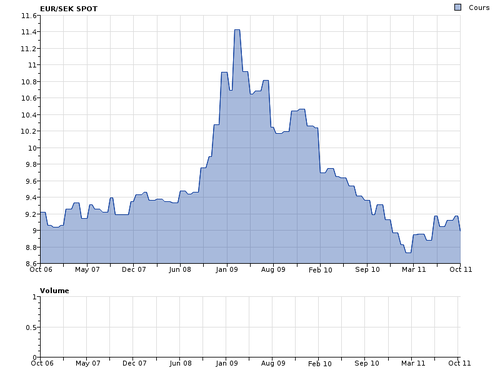Click the EUR/SEK SPOT chart title
This screenshot has width=500, height=375.
69,9
